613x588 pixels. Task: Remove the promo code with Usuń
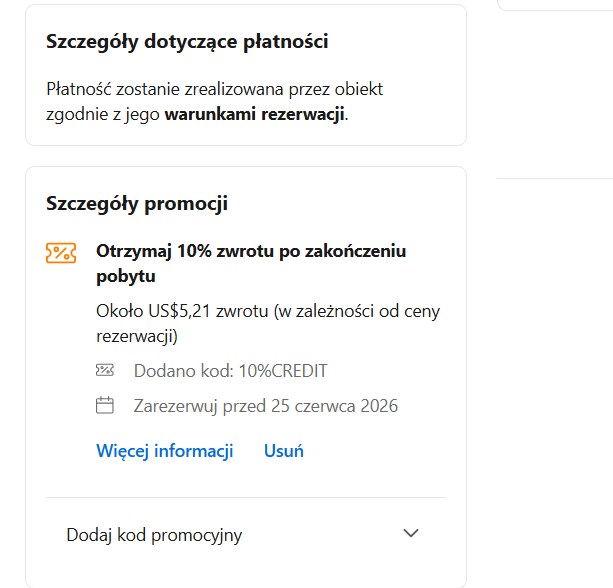tap(283, 451)
